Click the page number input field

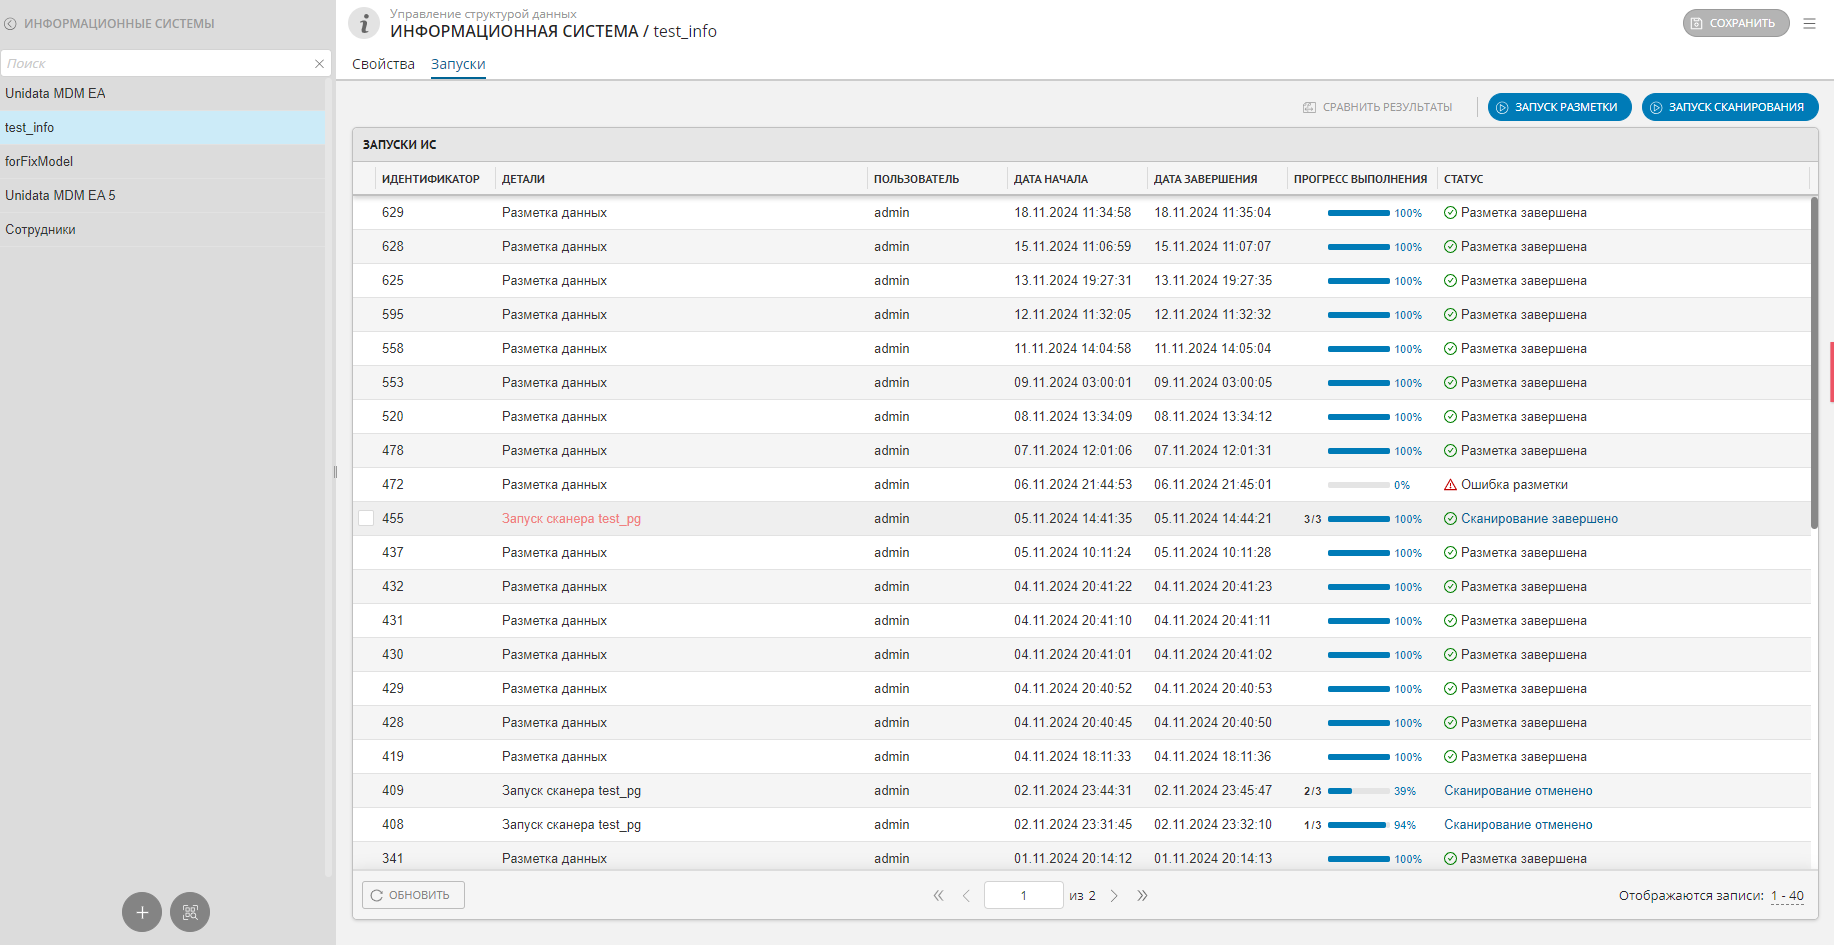point(1023,895)
